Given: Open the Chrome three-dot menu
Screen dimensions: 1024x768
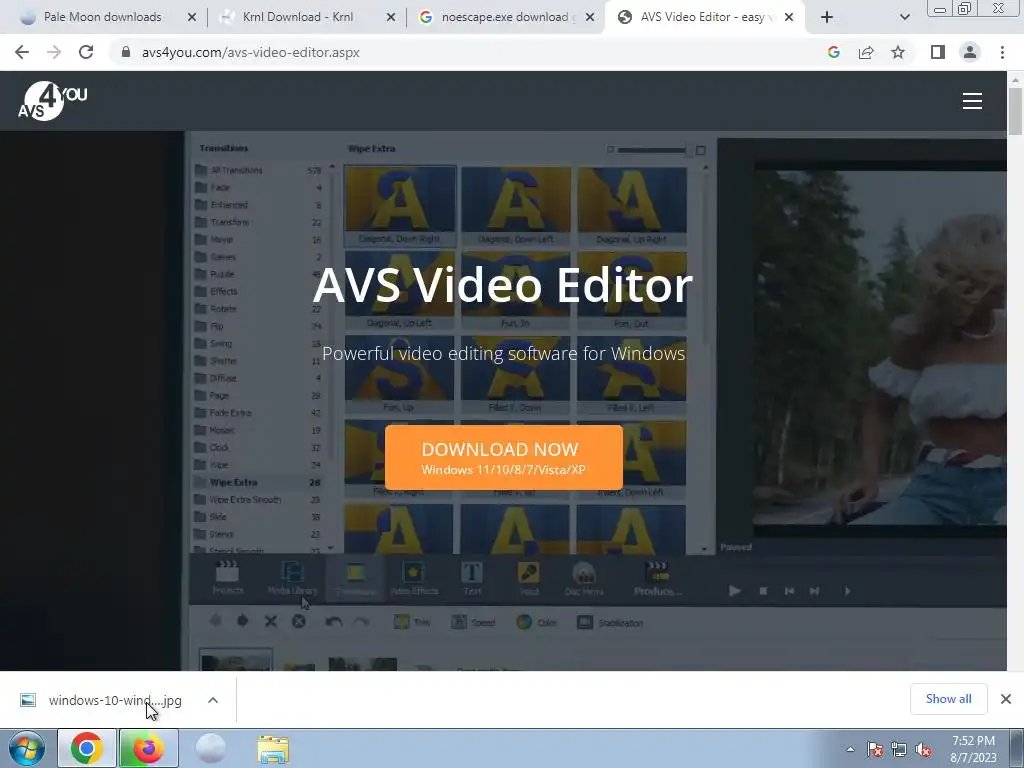Looking at the screenshot, I should pyautogui.click(x=1002, y=52).
